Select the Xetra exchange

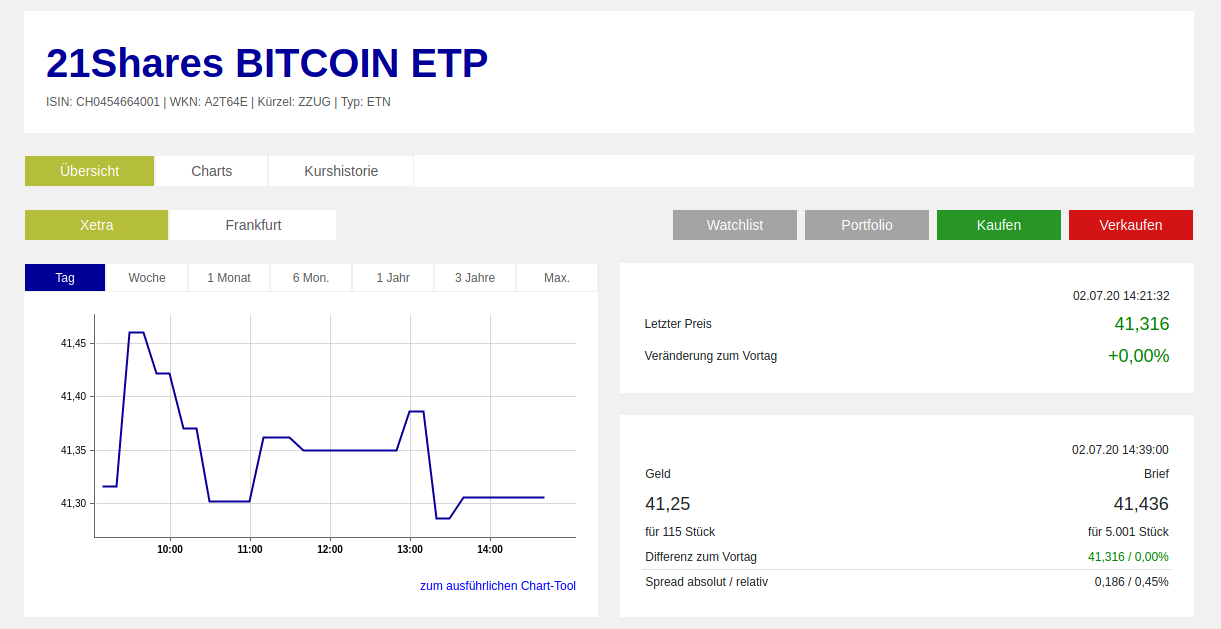click(96, 225)
